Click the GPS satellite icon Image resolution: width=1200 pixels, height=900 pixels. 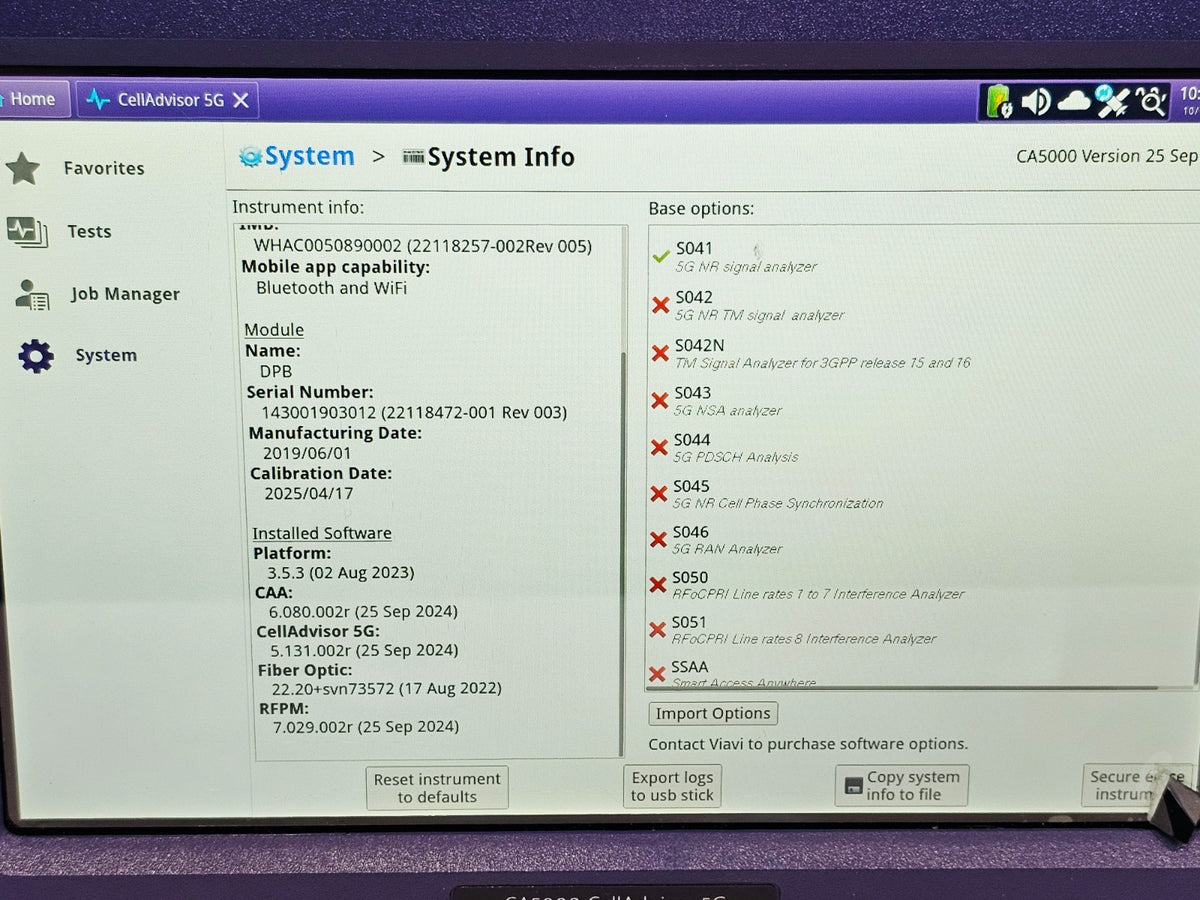1112,101
